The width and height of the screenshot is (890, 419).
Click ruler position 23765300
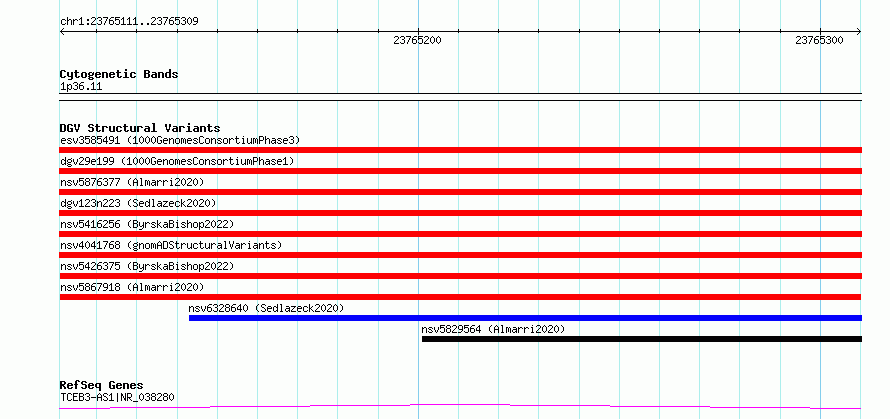pos(819,40)
